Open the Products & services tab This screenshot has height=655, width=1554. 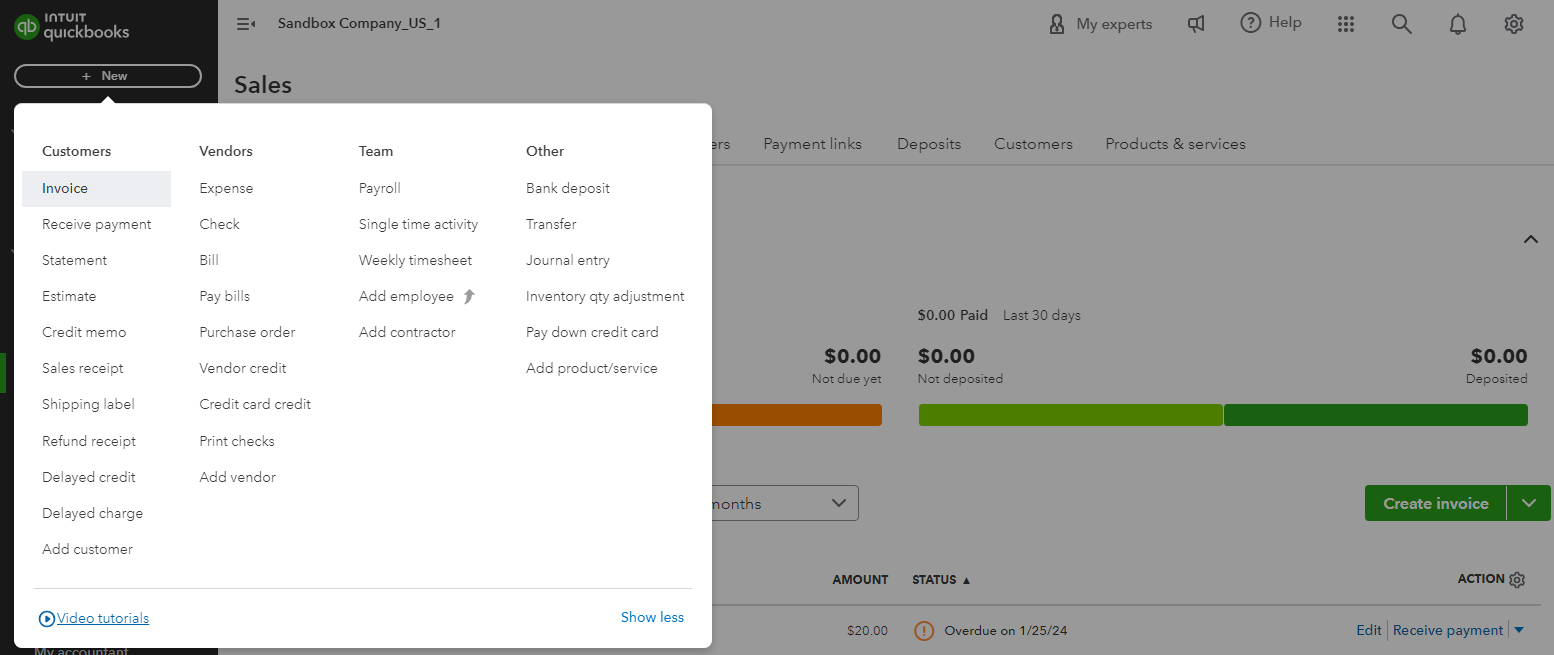1175,143
